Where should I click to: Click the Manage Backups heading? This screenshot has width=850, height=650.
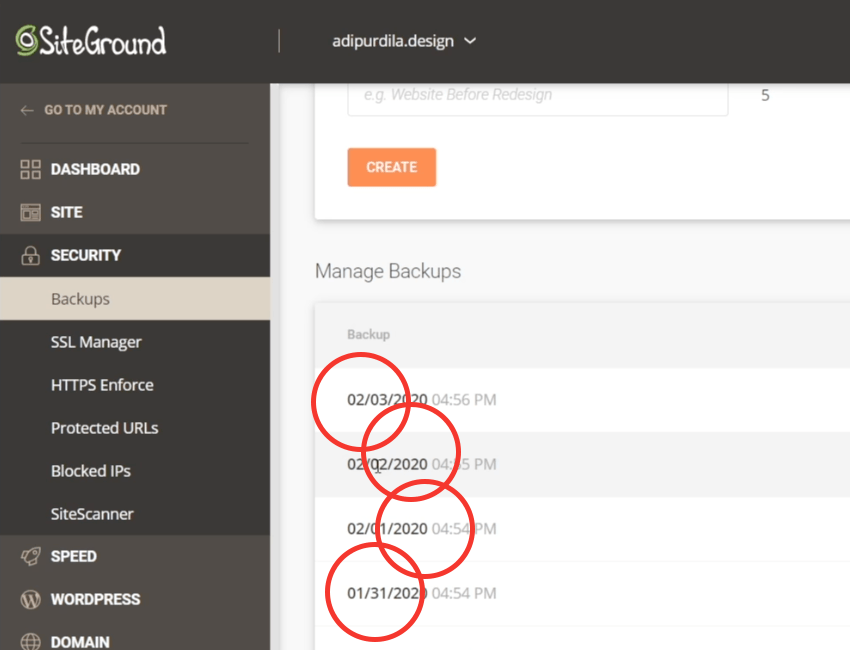click(x=388, y=271)
